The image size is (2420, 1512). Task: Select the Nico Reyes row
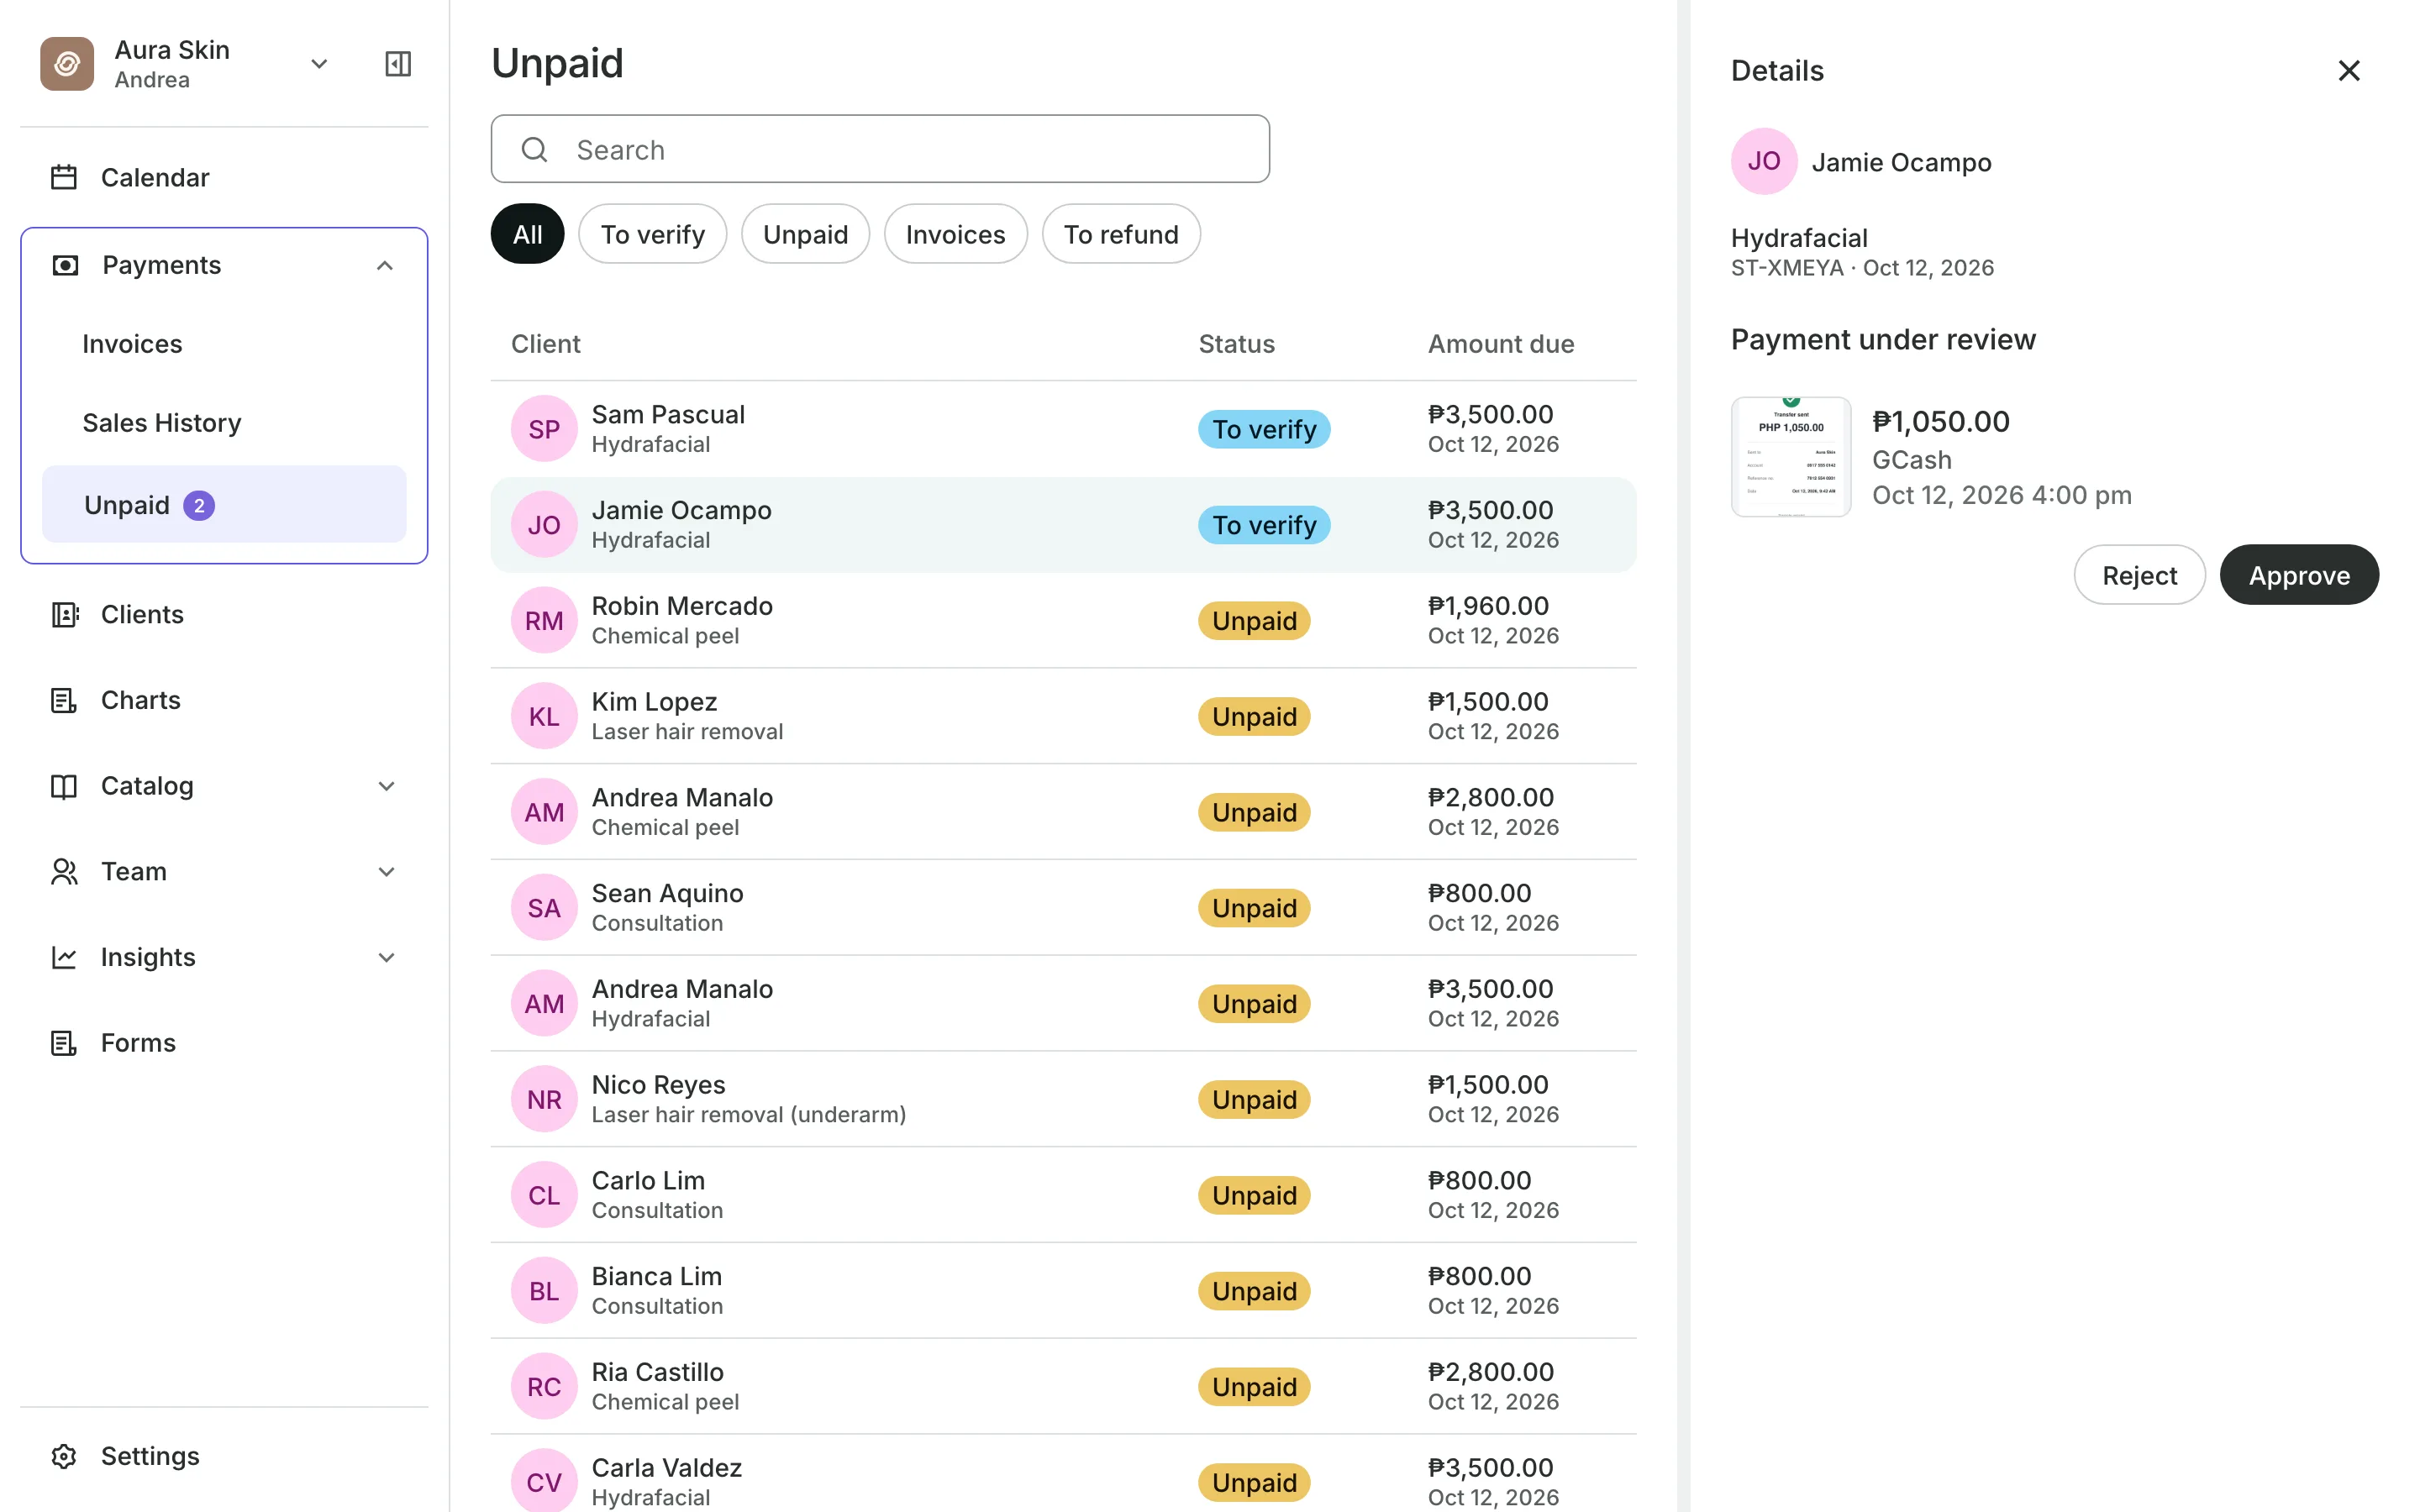click(1063, 1099)
